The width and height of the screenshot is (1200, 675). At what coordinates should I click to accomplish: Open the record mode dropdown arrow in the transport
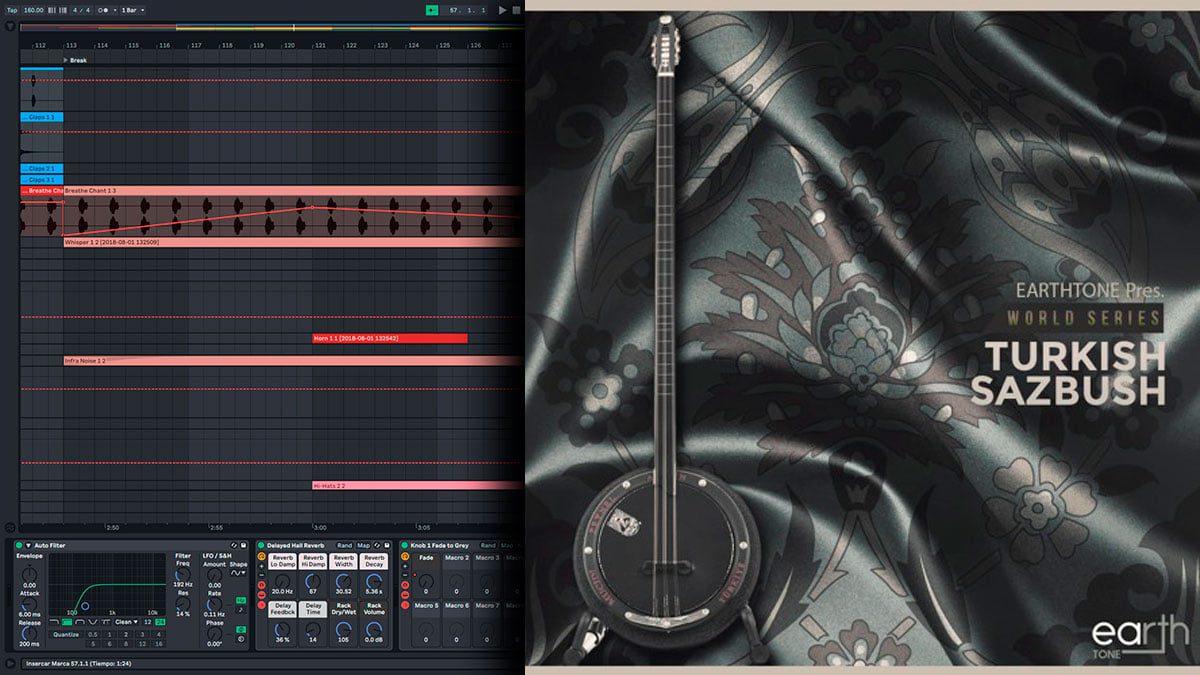coord(115,10)
